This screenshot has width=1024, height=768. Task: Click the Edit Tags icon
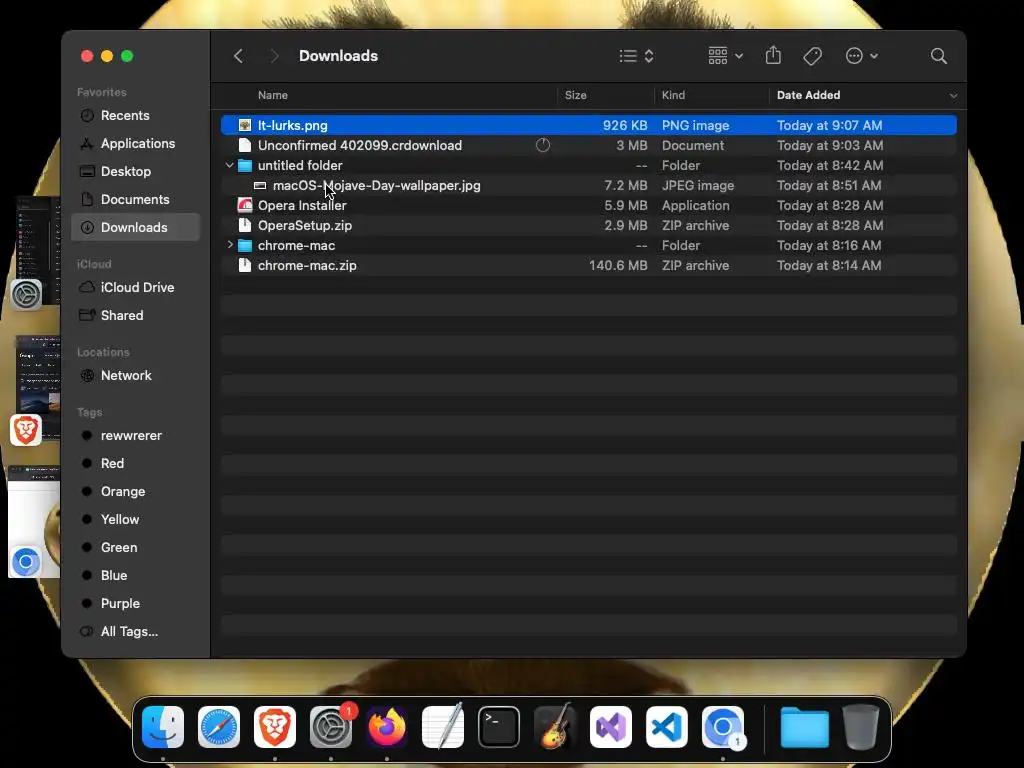812,56
